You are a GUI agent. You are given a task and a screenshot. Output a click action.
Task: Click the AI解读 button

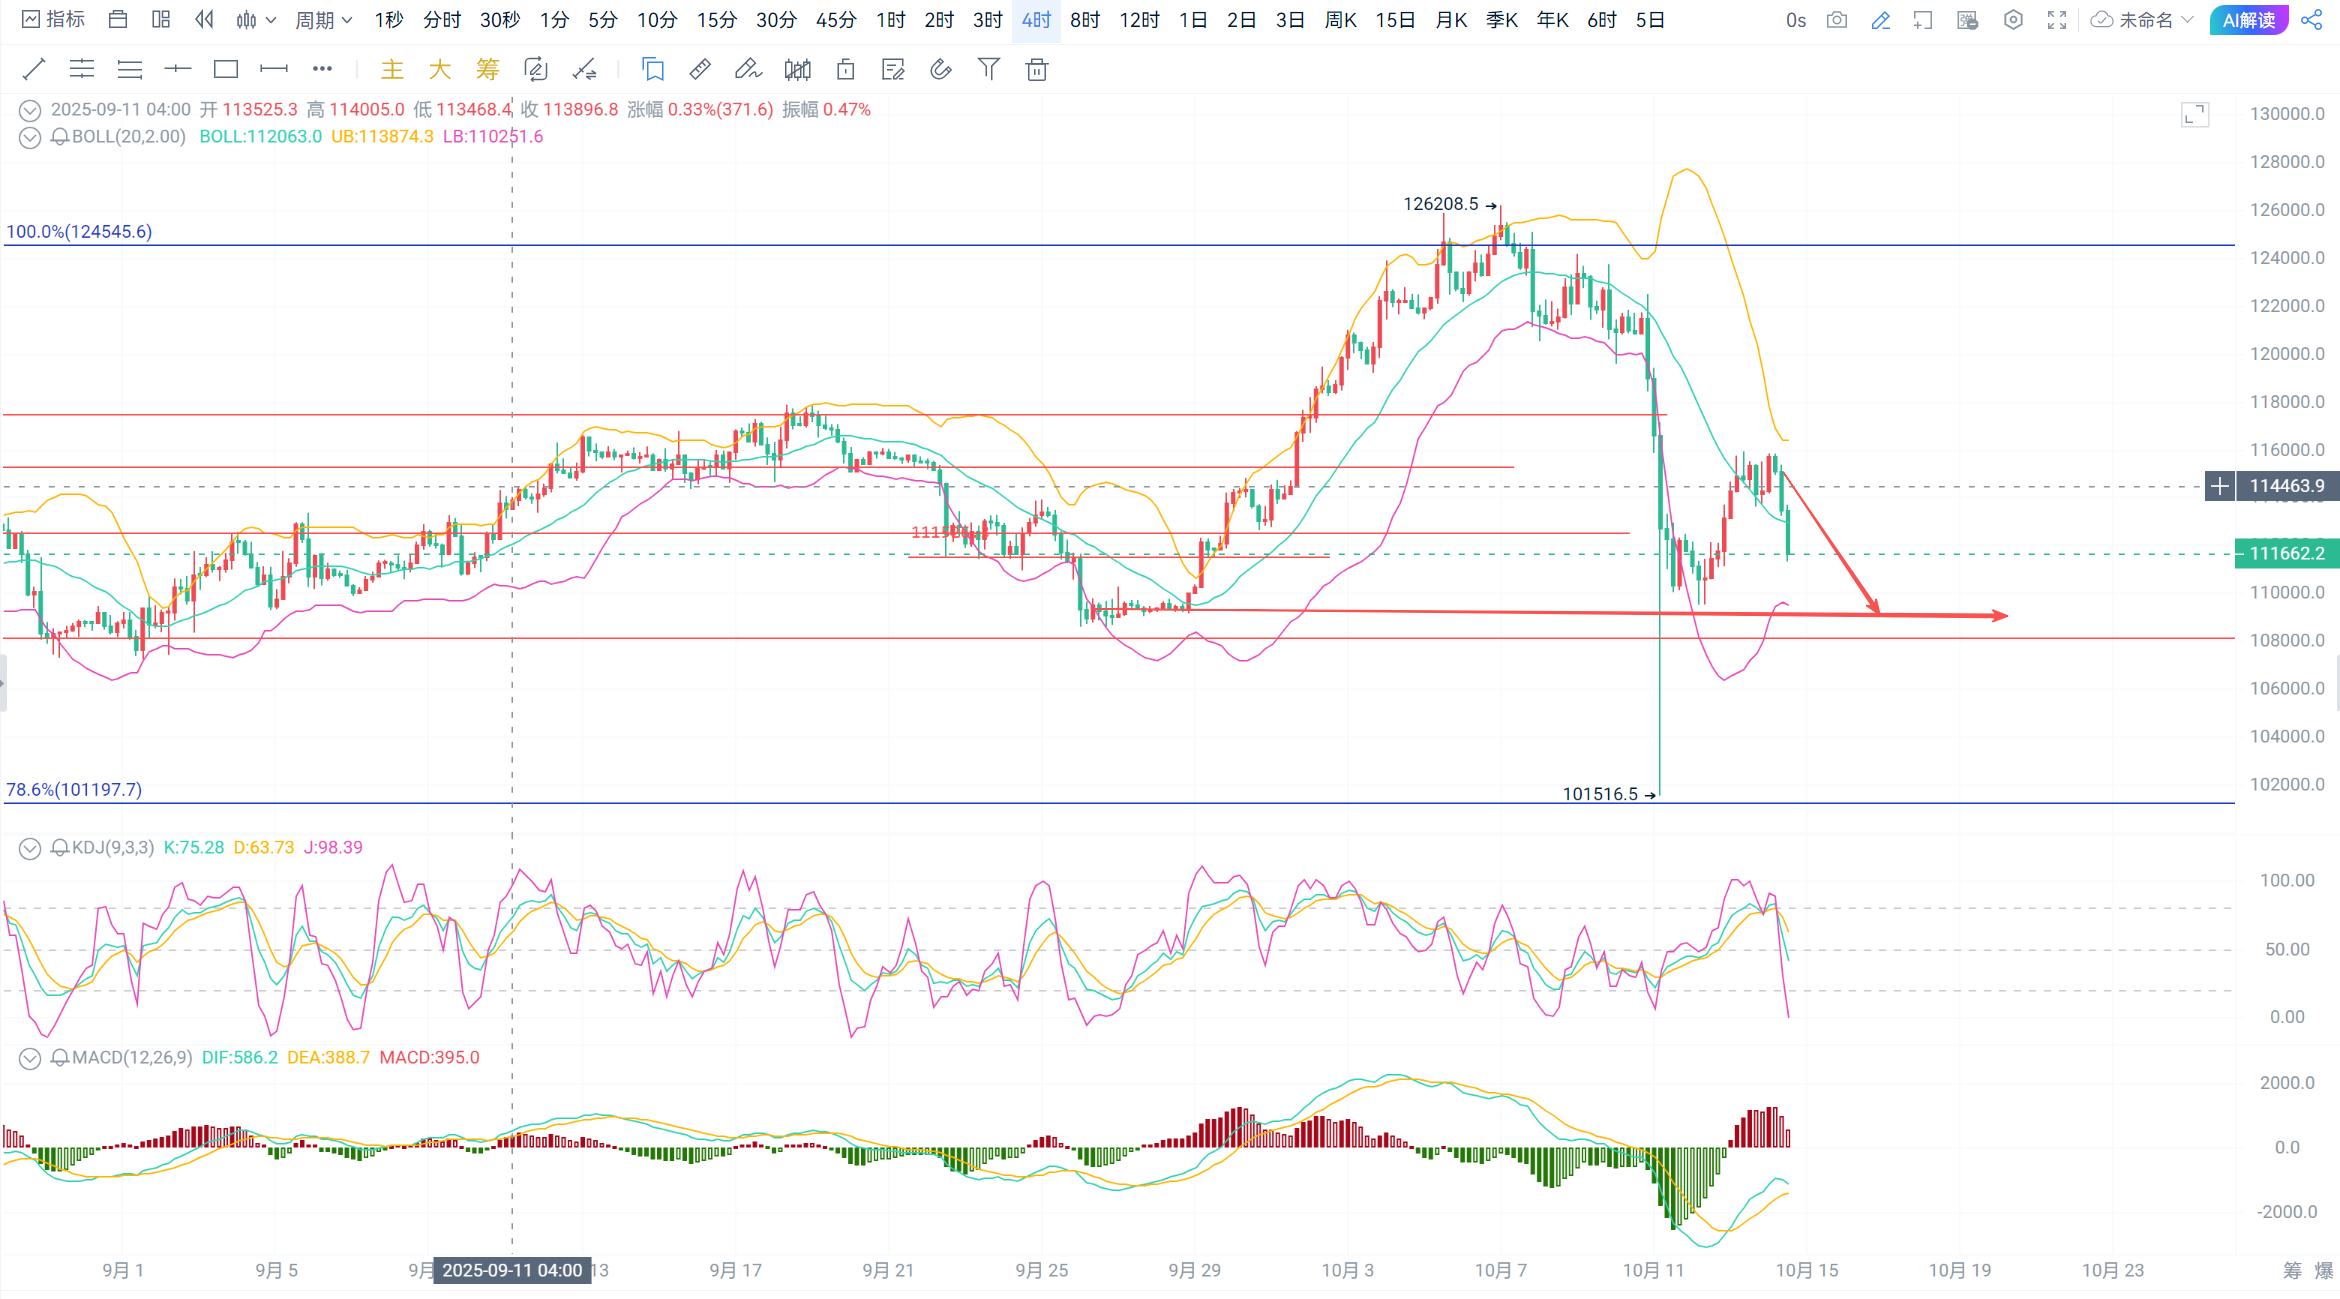coord(2248,20)
